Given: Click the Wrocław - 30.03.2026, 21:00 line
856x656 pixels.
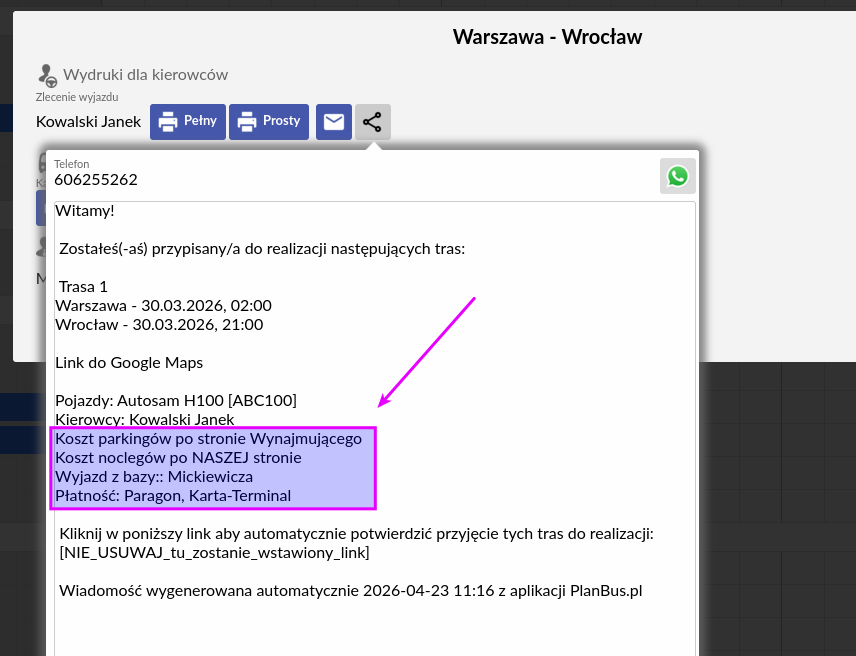Looking at the screenshot, I should (159, 324).
